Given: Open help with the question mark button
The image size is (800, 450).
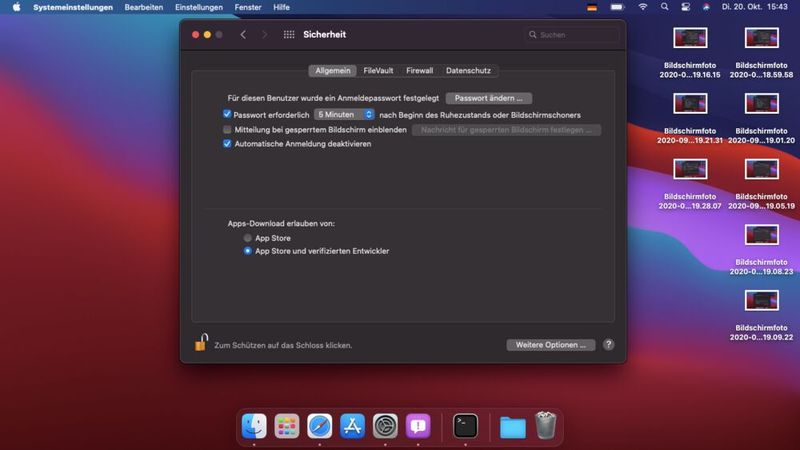Looking at the screenshot, I should pyautogui.click(x=608, y=344).
